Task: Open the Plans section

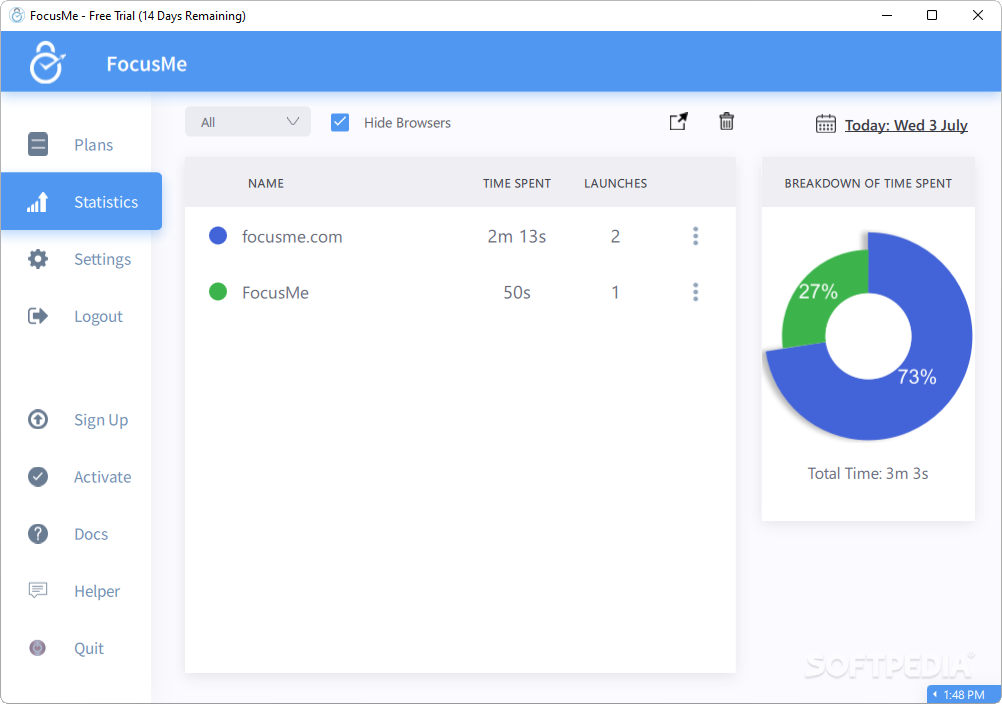Action: tap(93, 145)
